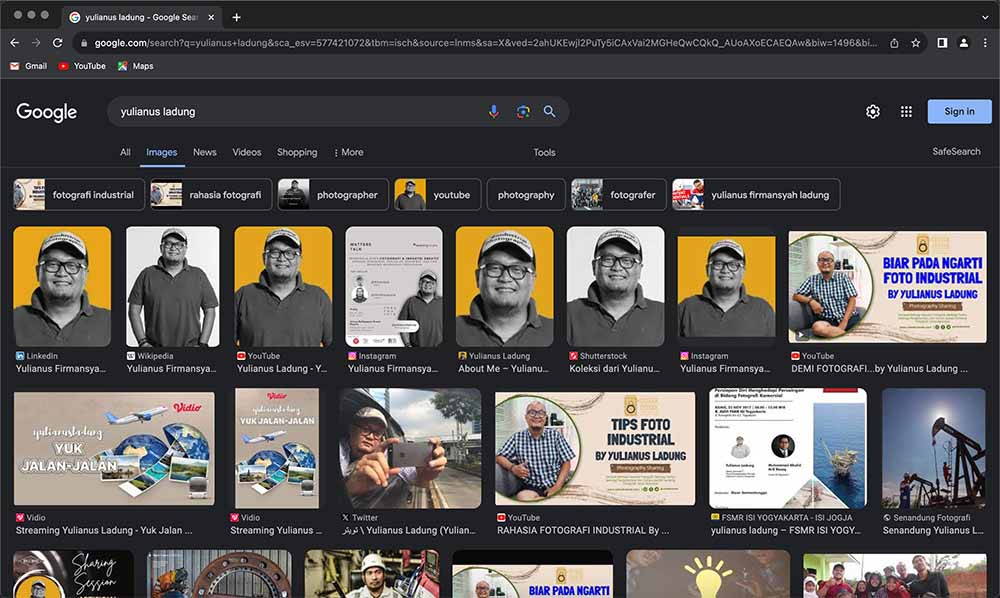1000x598 pixels.
Task: Bookmark this page with star icon
Action: click(x=915, y=43)
